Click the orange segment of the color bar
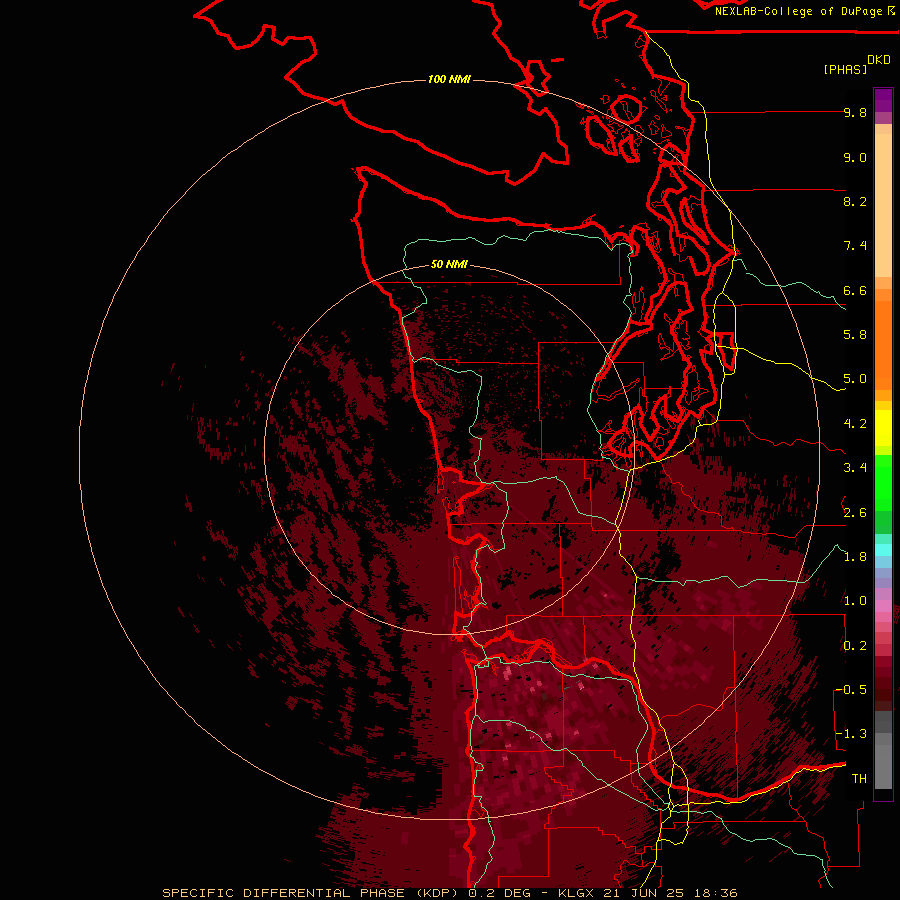Image resolution: width=900 pixels, height=900 pixels. 883,344
